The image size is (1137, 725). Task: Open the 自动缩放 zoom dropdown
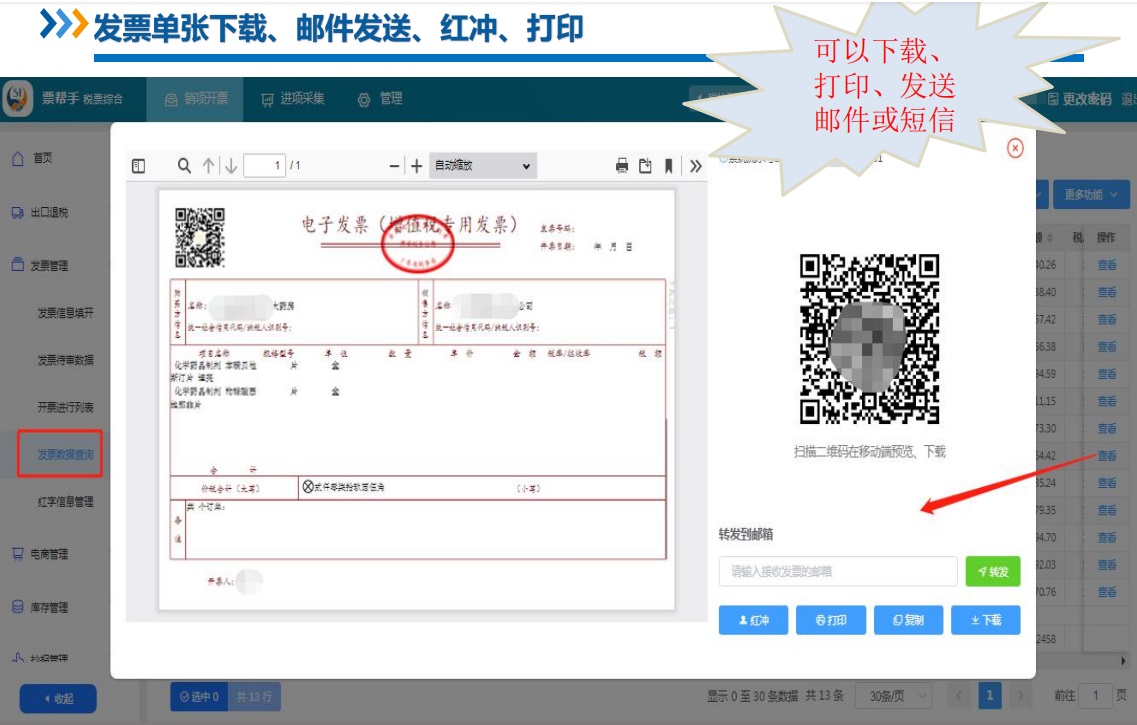click(x=482, y=165)
